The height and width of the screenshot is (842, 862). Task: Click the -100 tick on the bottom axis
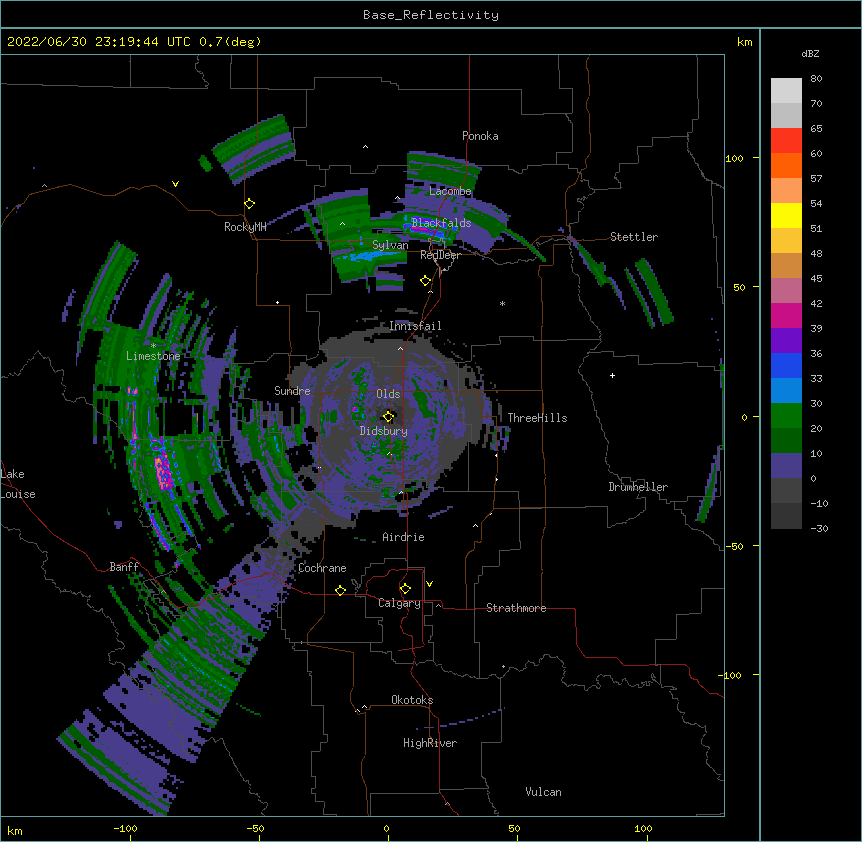[x=125, y=829]
